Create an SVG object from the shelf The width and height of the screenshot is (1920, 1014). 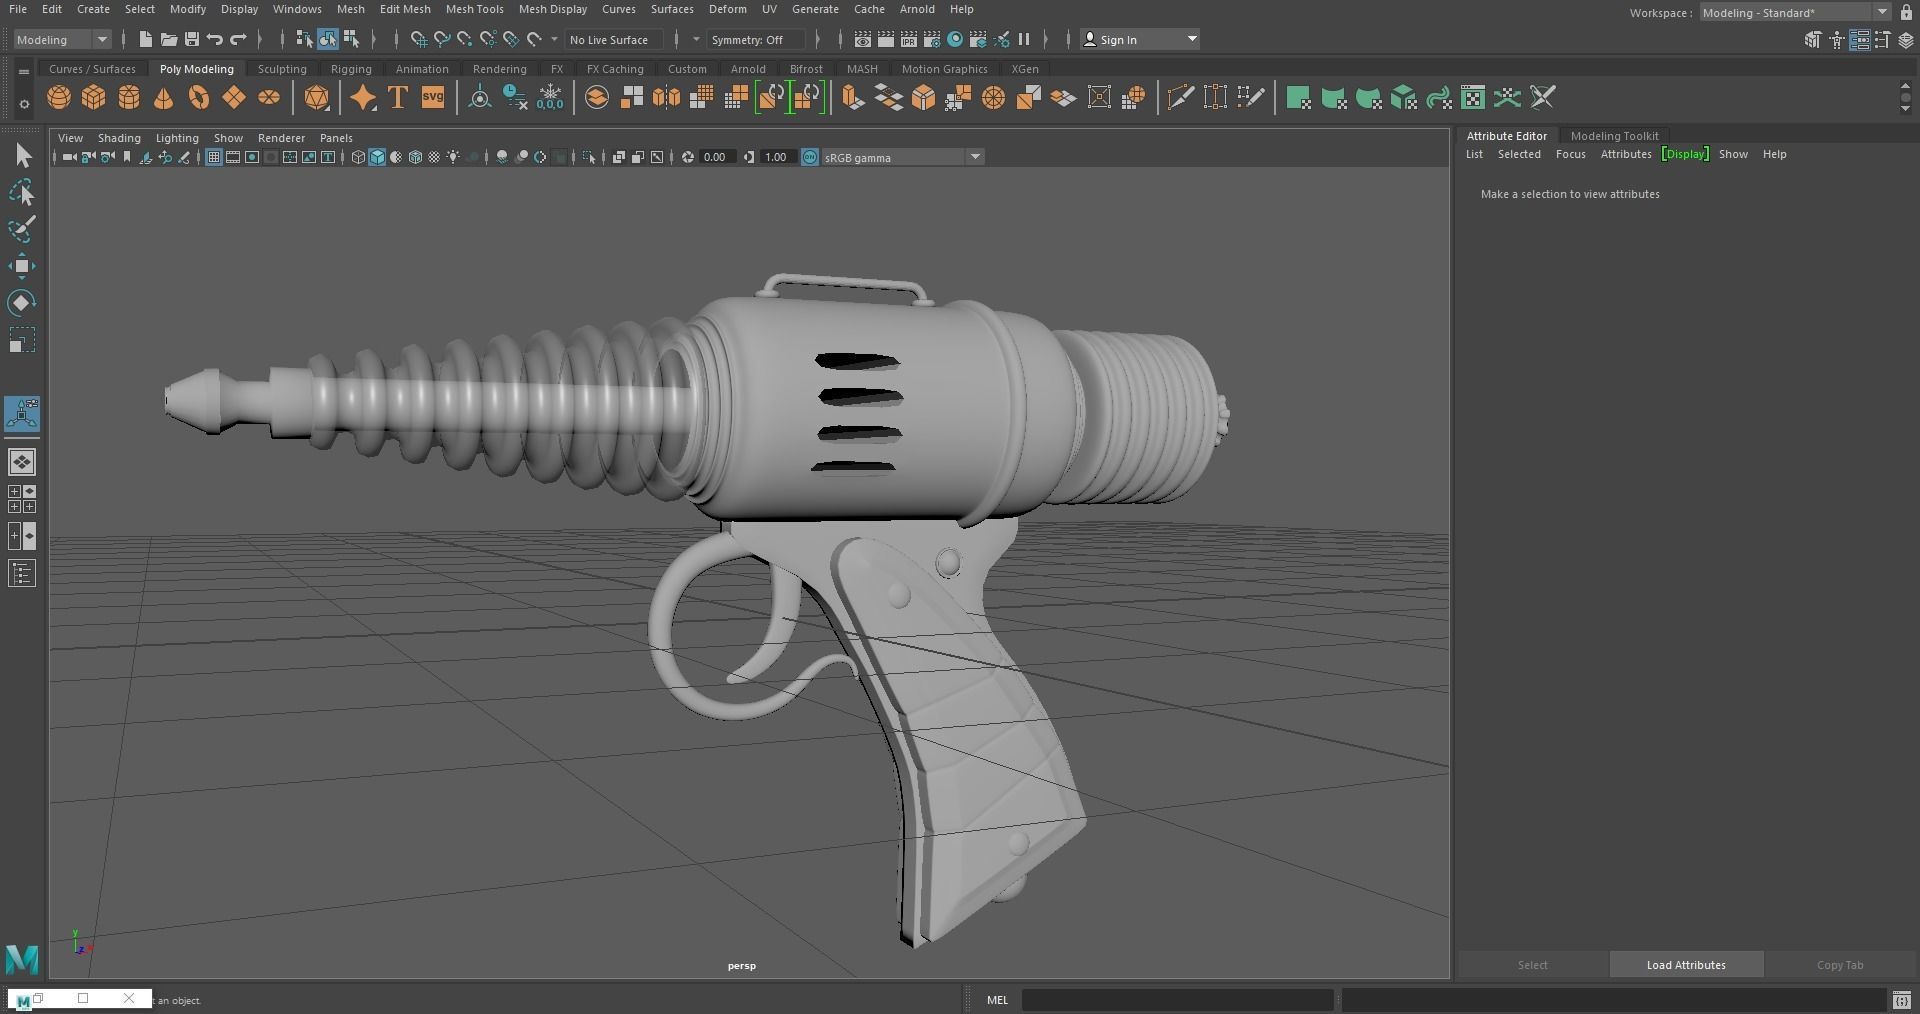[x=432, y=97]
